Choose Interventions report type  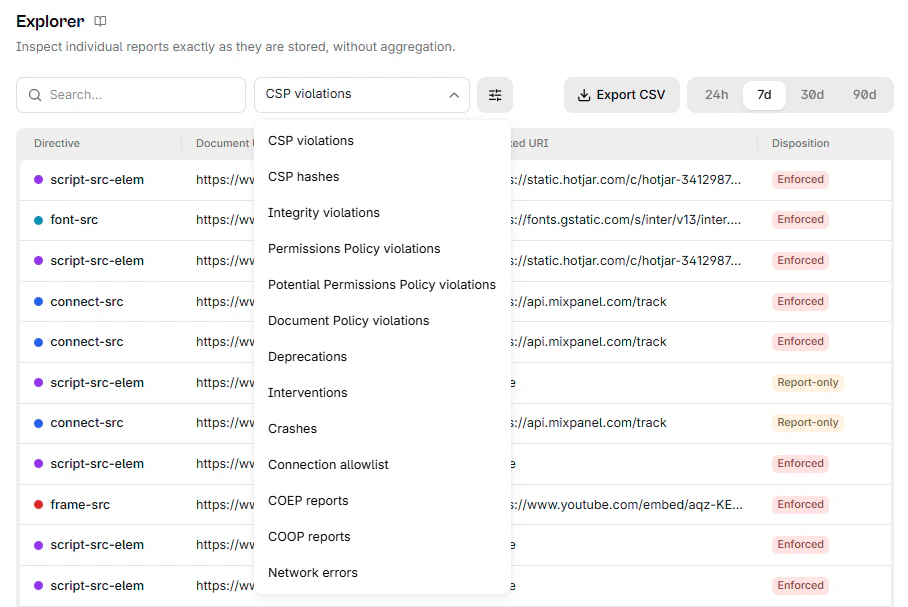click(382, 392)
